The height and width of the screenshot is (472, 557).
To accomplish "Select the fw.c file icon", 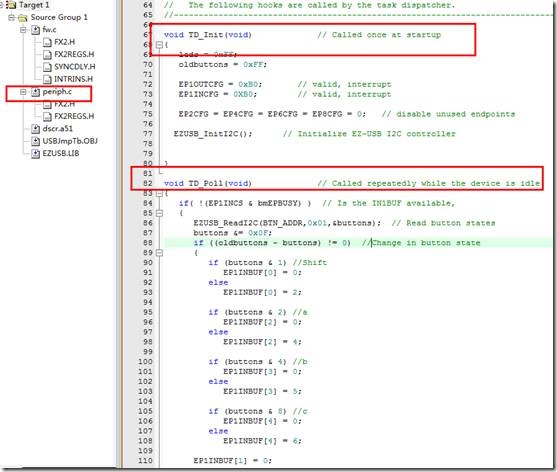I will coord(35,30).
